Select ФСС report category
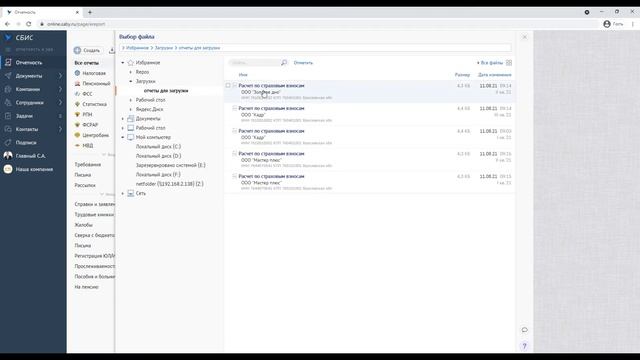The height and width of the screenshot is (360, 640). pyautogui.click(x=87, y=94)
